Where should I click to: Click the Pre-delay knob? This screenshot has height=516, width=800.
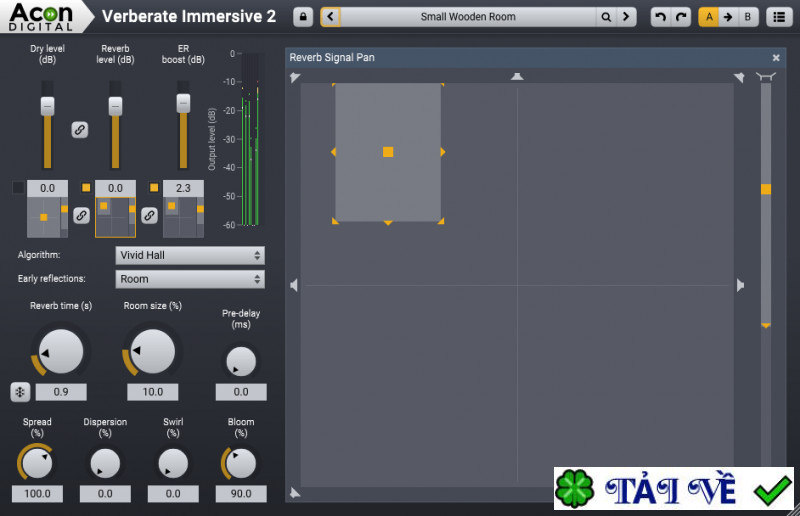coord(241,361)
